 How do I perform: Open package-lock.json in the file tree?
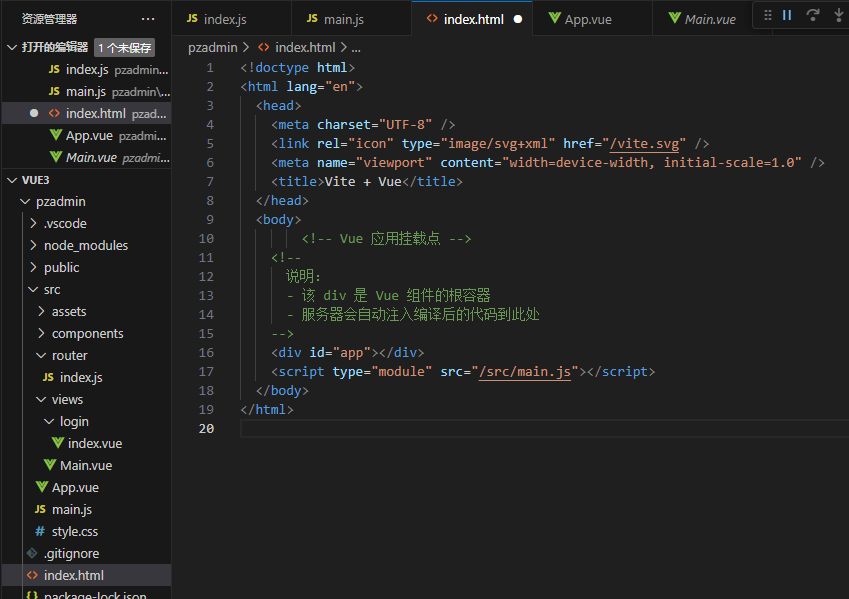coord(87,594)
